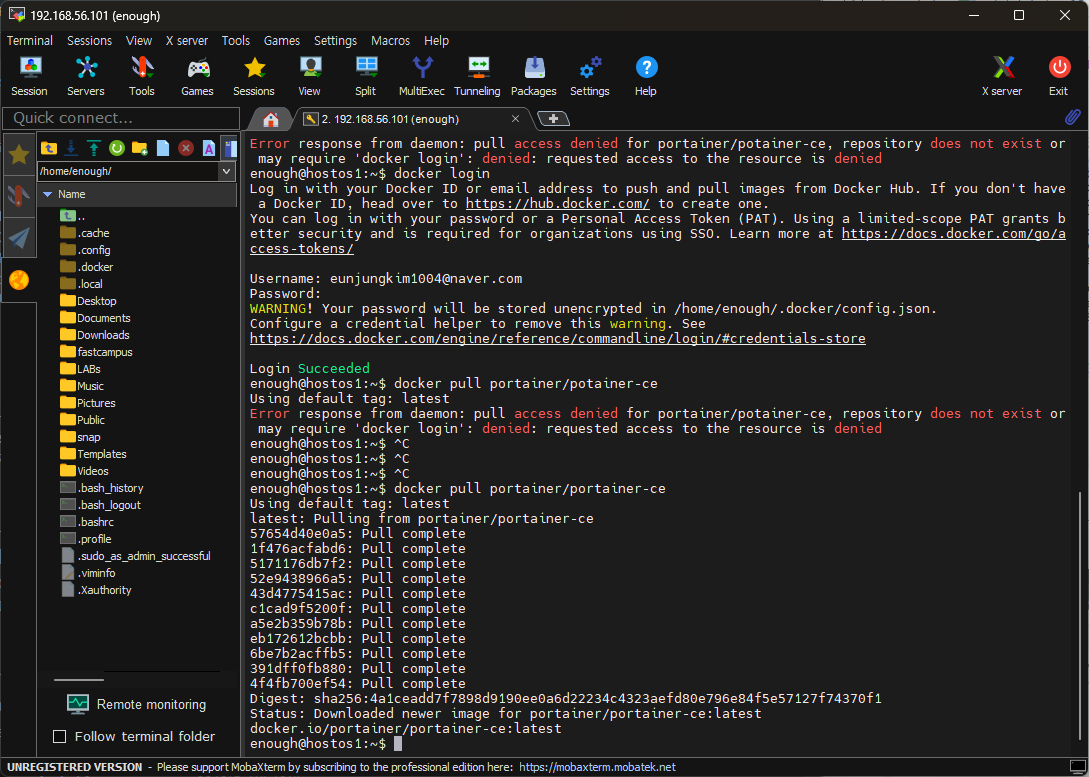Click the download arrow in SFTP toolbar
The height and width of the screenshot is (777, 1089).
[x=71, y=147]
